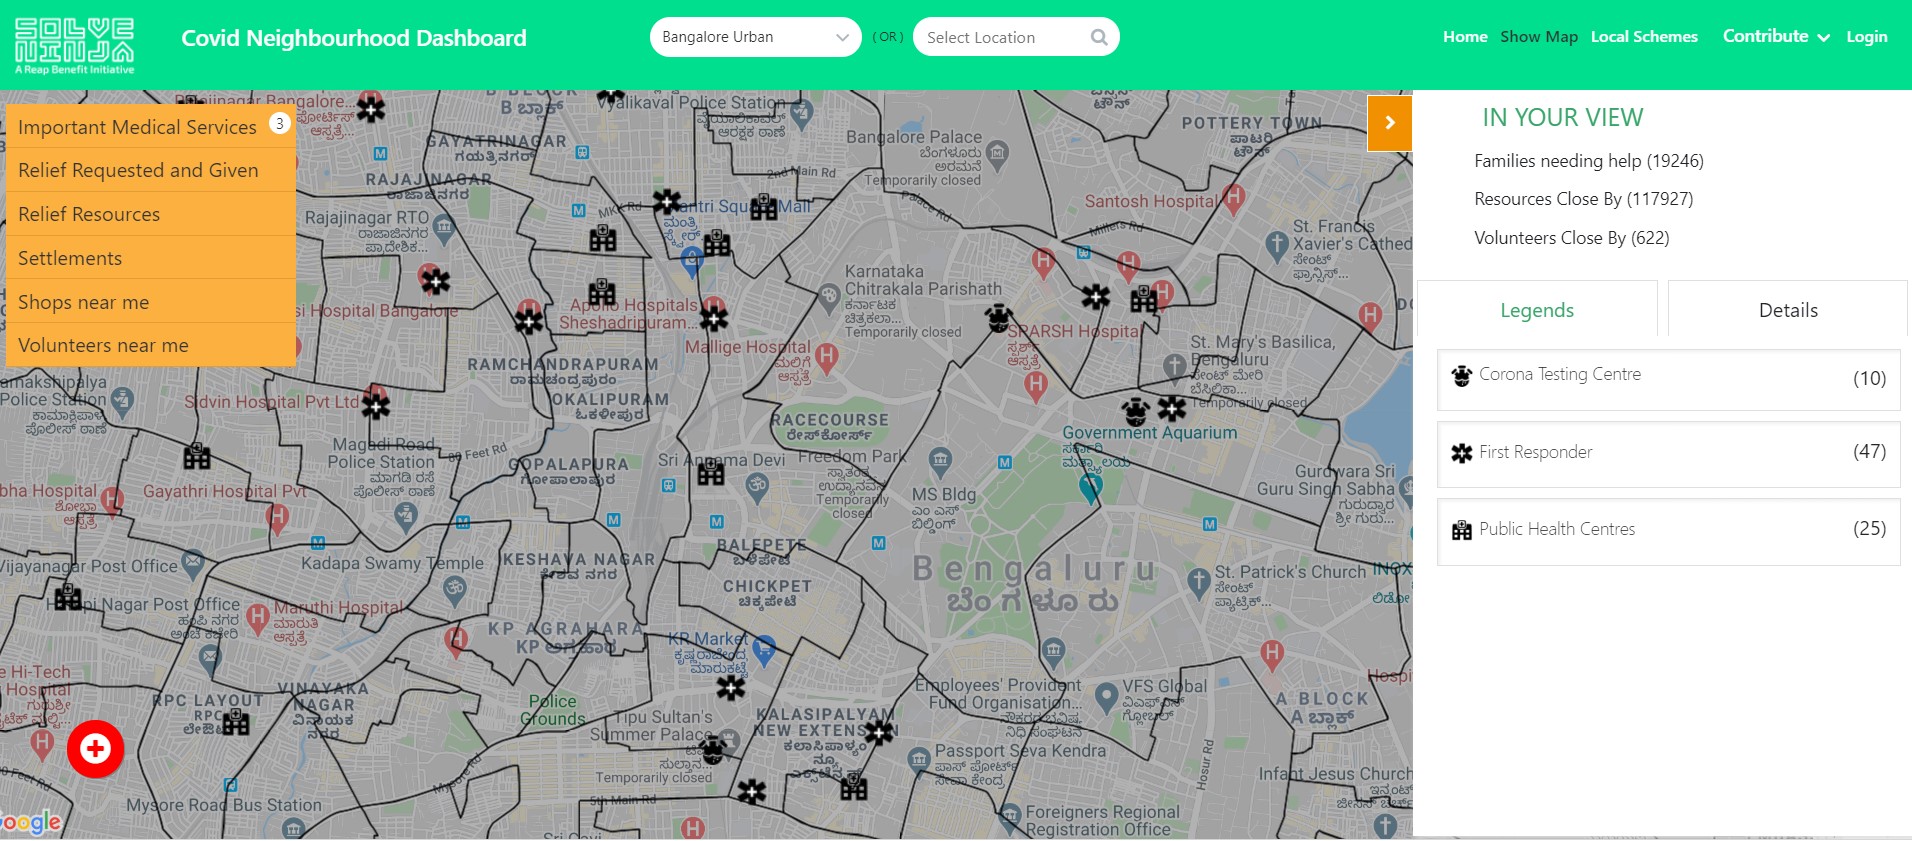Image resolution: width=1912 pixels, height=841 pixels.
Task: Click the KR Market shopping pin
Action: pyautogui.click(x=764, y=650)
